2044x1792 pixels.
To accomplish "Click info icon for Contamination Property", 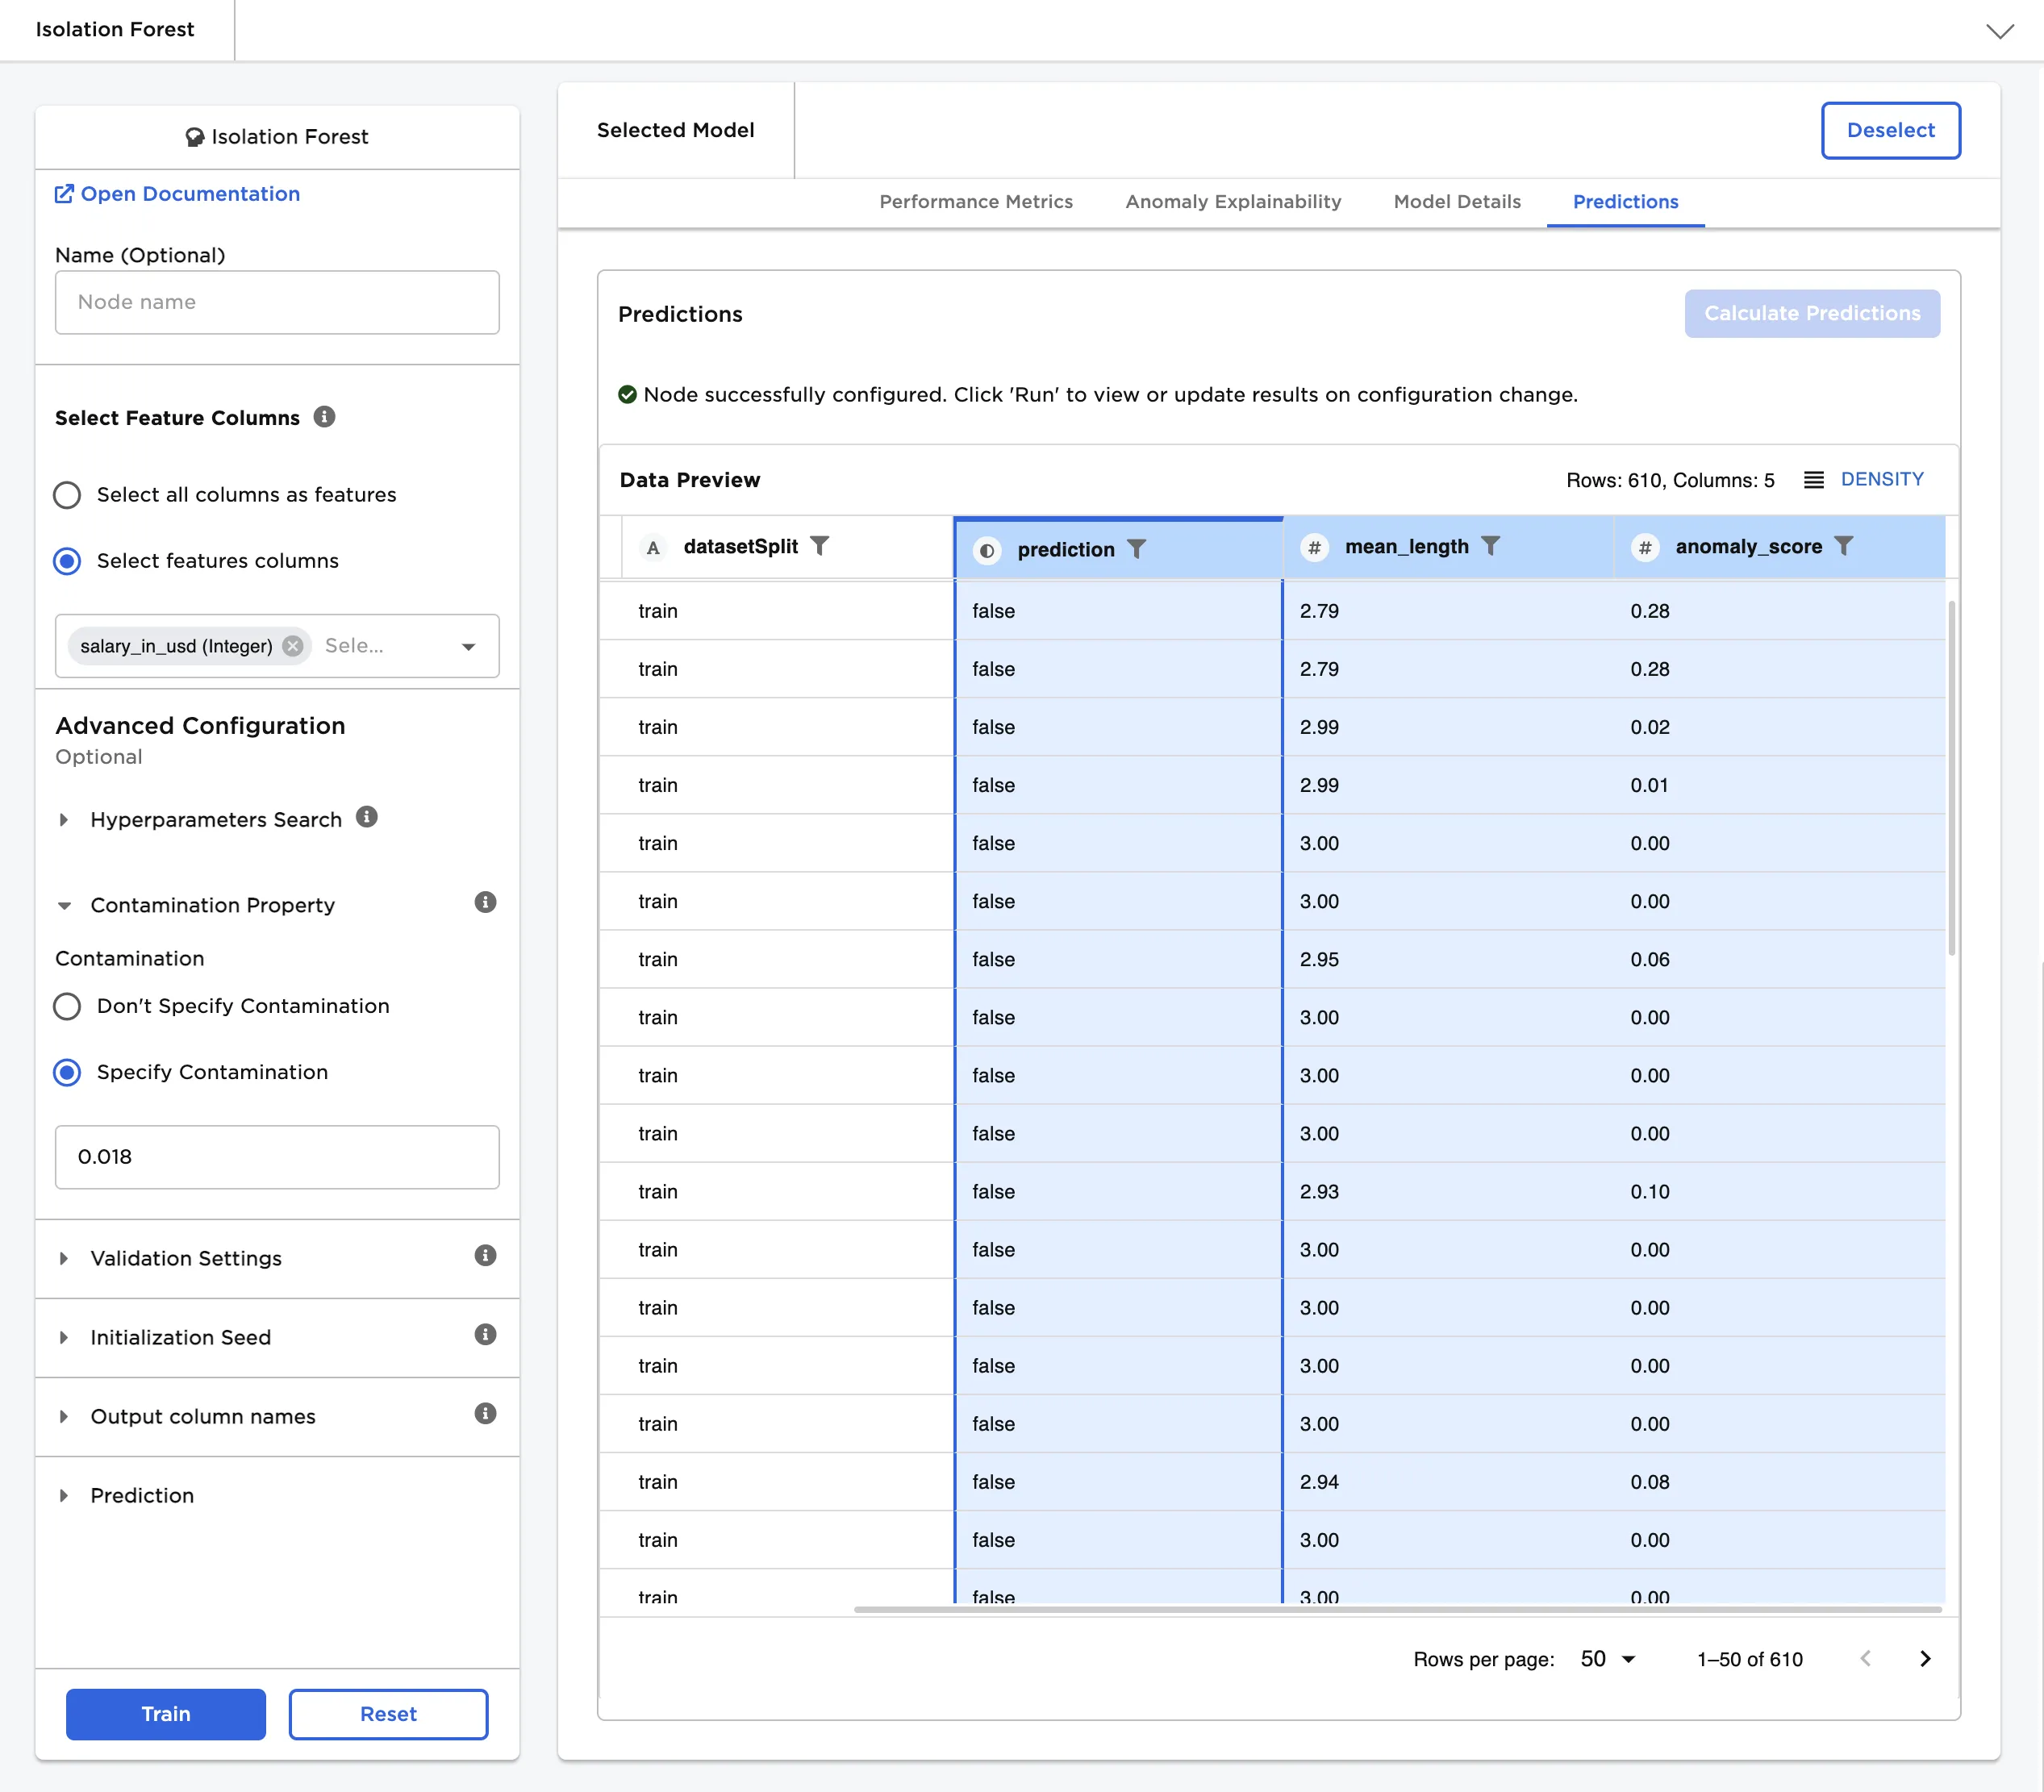I will [x=485, y=903].
